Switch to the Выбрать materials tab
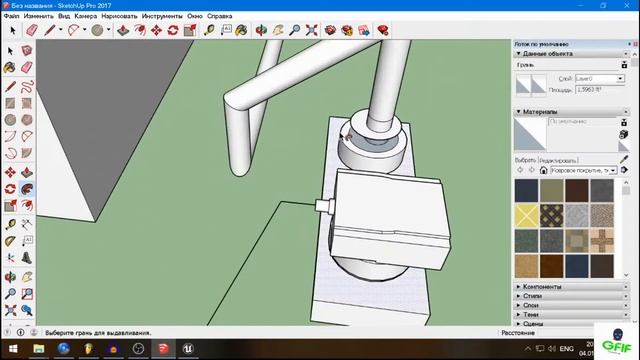 [x=525, y=160]
